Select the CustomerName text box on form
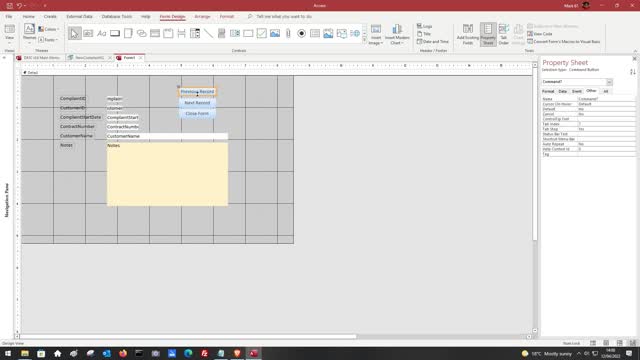Image resolution: width=640 pixels, height=360 pixels. [x=167, y=136]
